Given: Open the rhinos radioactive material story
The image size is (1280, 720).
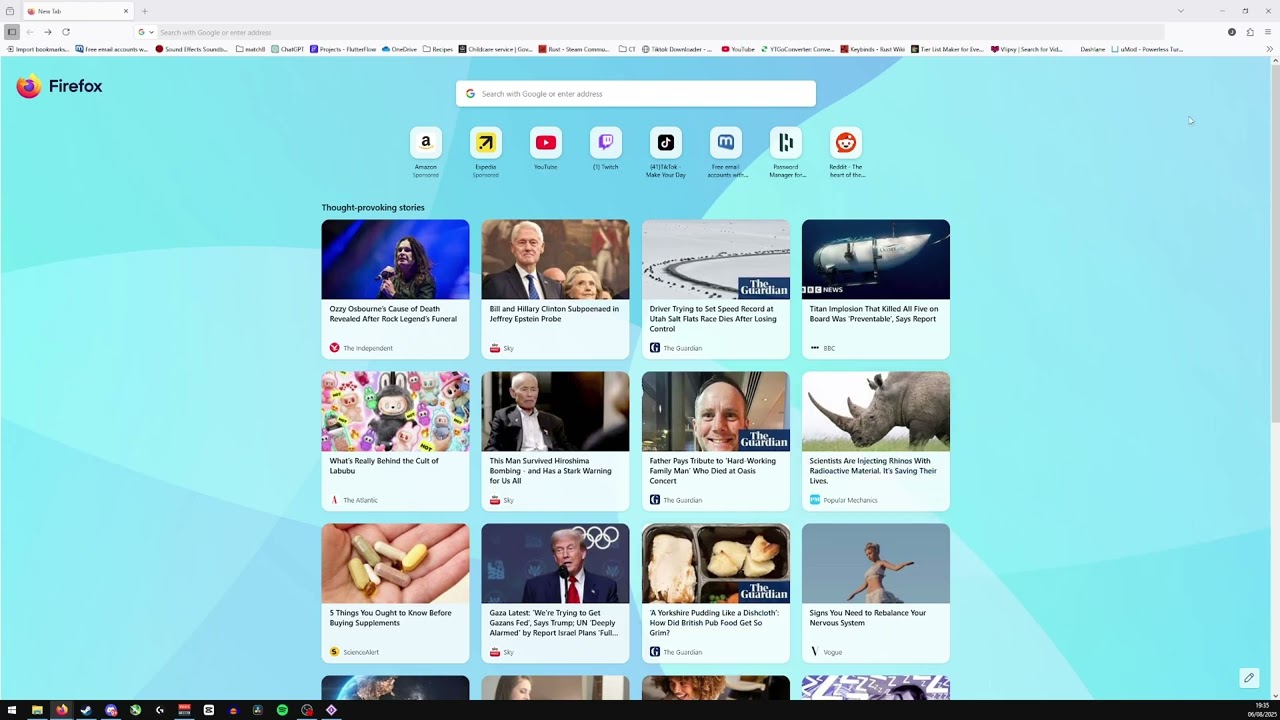Looking at the screenshot, I should (876, 441).
